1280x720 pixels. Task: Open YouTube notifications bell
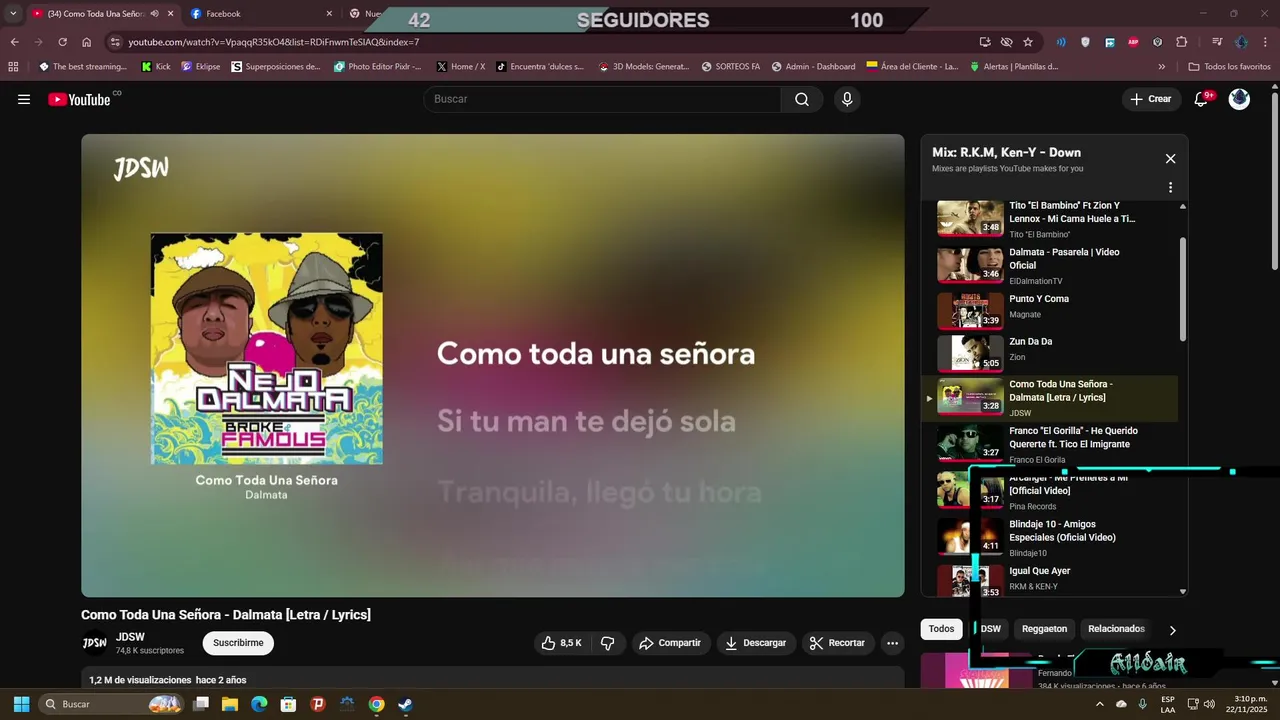click(x=1202, y=99)
